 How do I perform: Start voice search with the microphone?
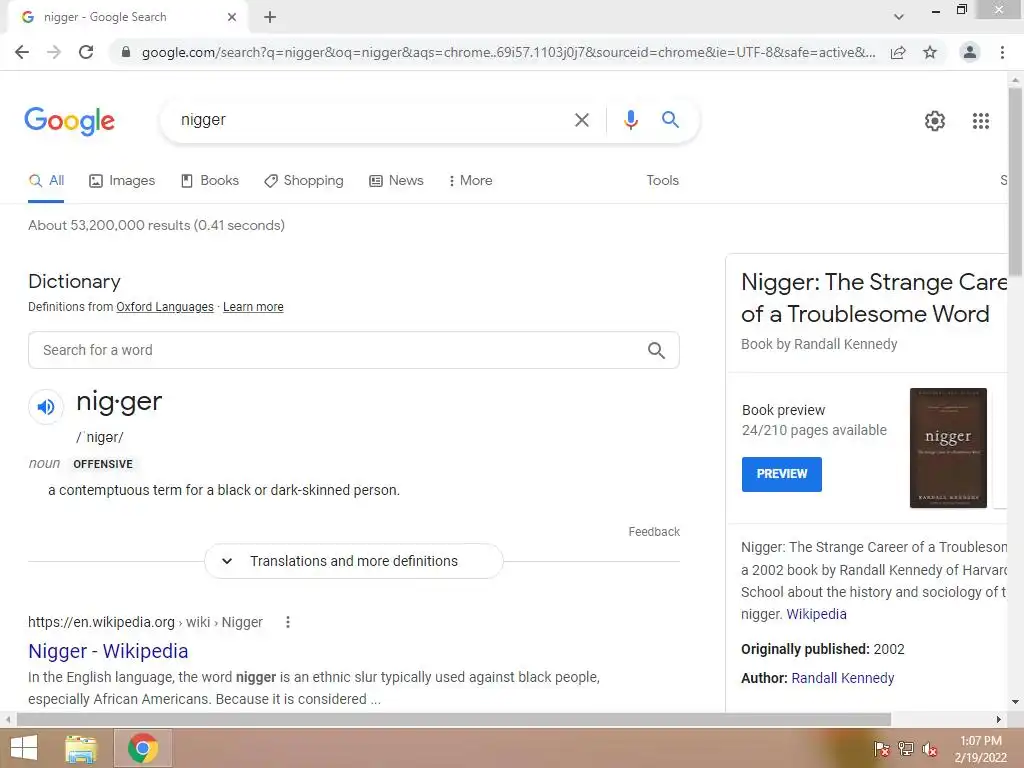click(x=630, y=120)
